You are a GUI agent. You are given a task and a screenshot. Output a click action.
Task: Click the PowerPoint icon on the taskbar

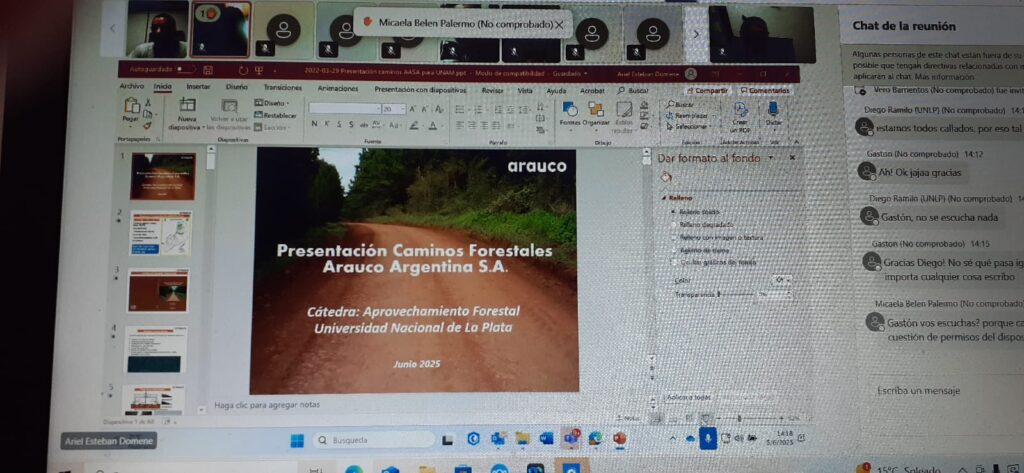pyautogui.click(x=620, y=438)
